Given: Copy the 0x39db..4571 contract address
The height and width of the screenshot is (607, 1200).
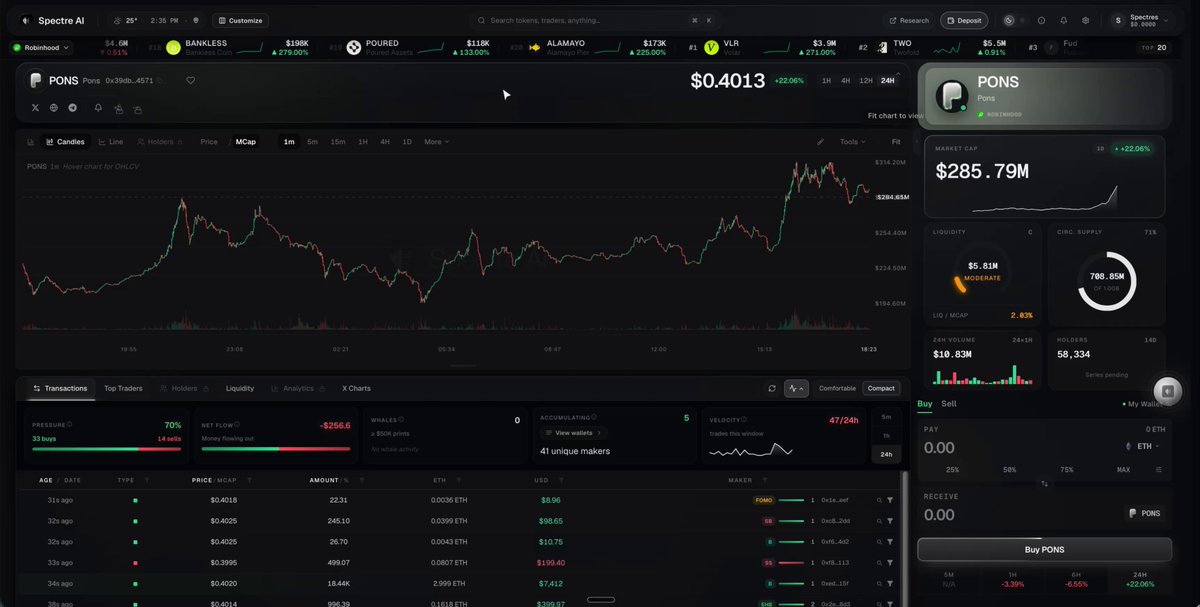Looking at the screenshot, I should coord(160,81).
